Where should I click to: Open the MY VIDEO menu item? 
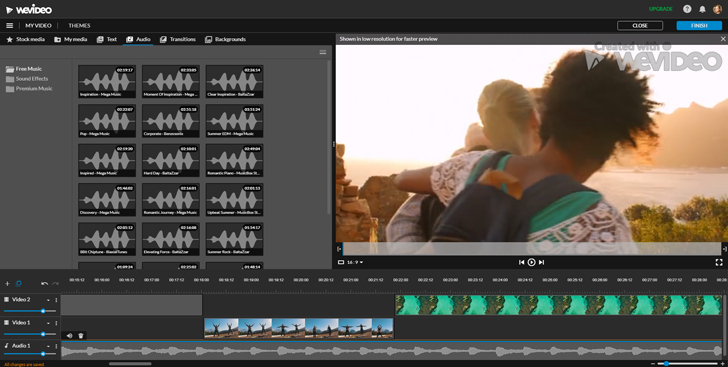click(38, 26)
